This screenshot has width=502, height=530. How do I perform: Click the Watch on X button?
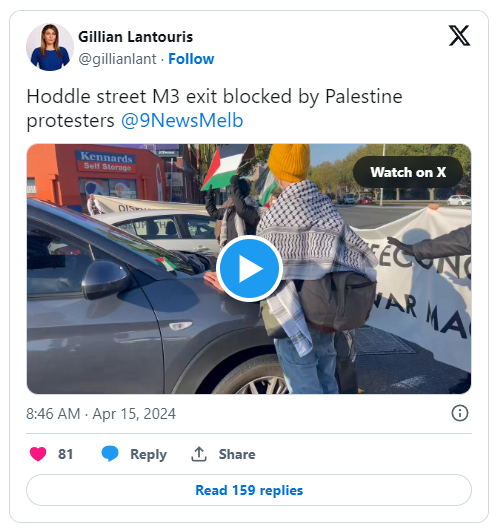pos(408,172)
